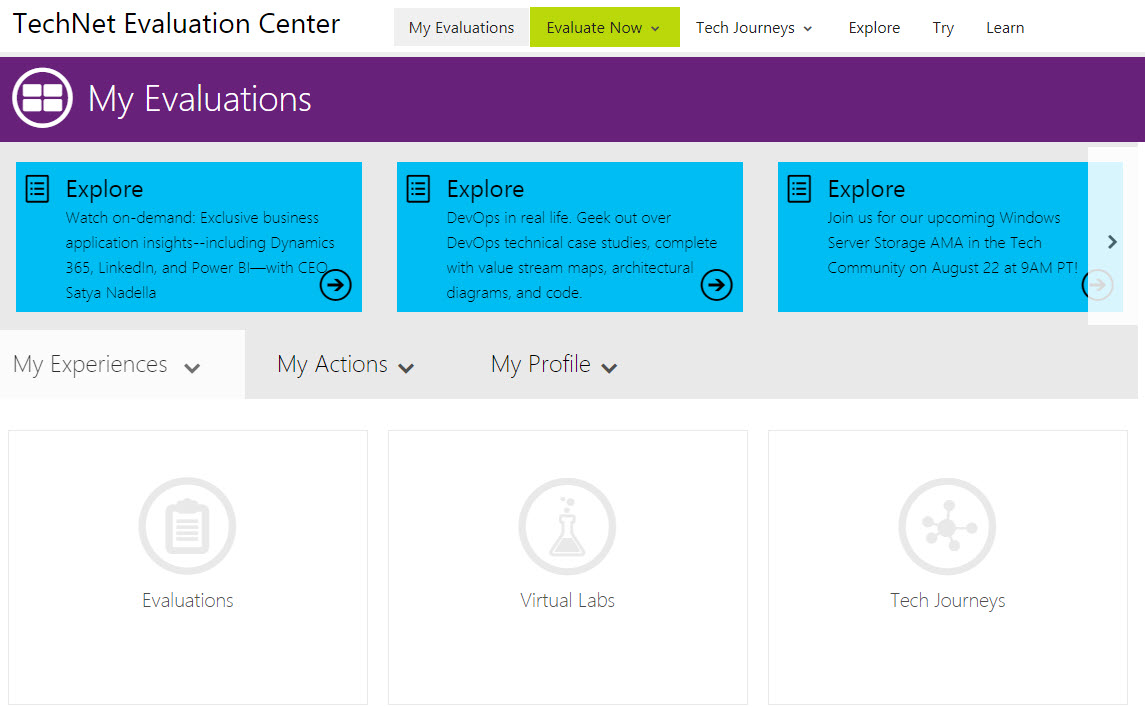Open the Tech Journeys navigation dropdown

click(754, 28)
